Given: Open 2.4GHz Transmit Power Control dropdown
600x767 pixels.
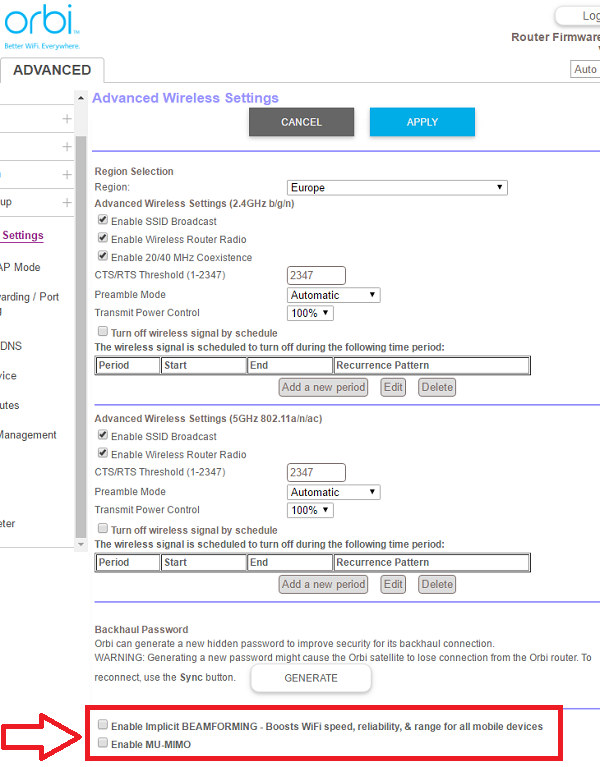Looking at the screenshot, I should [x=310, y=313].
